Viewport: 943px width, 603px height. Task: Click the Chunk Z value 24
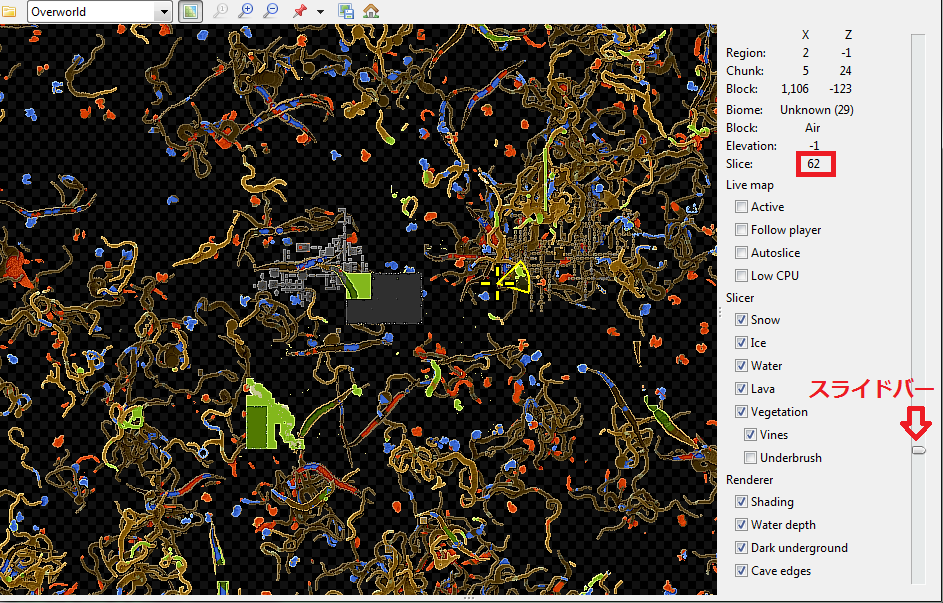pos(846,70)
